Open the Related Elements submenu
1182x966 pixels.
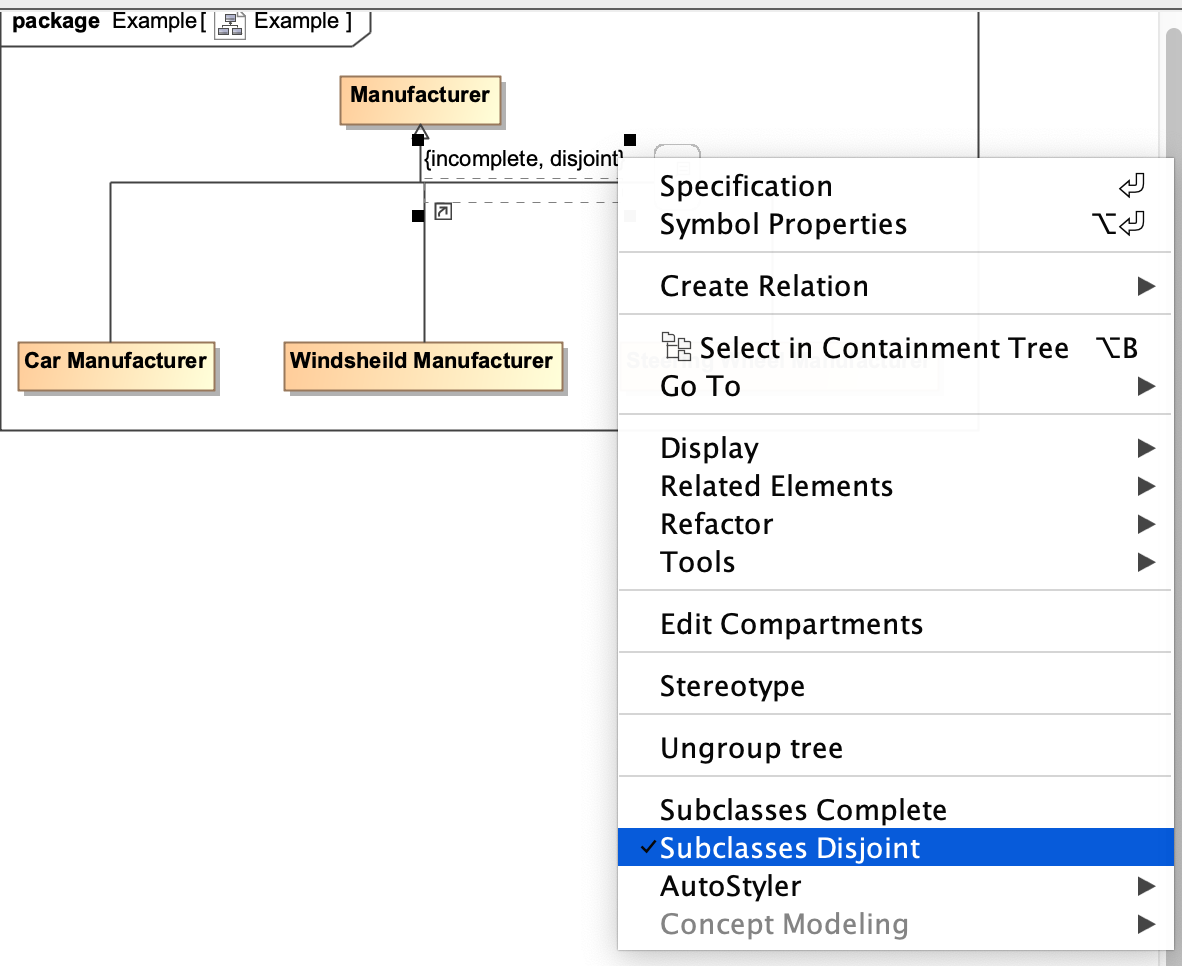776,486
